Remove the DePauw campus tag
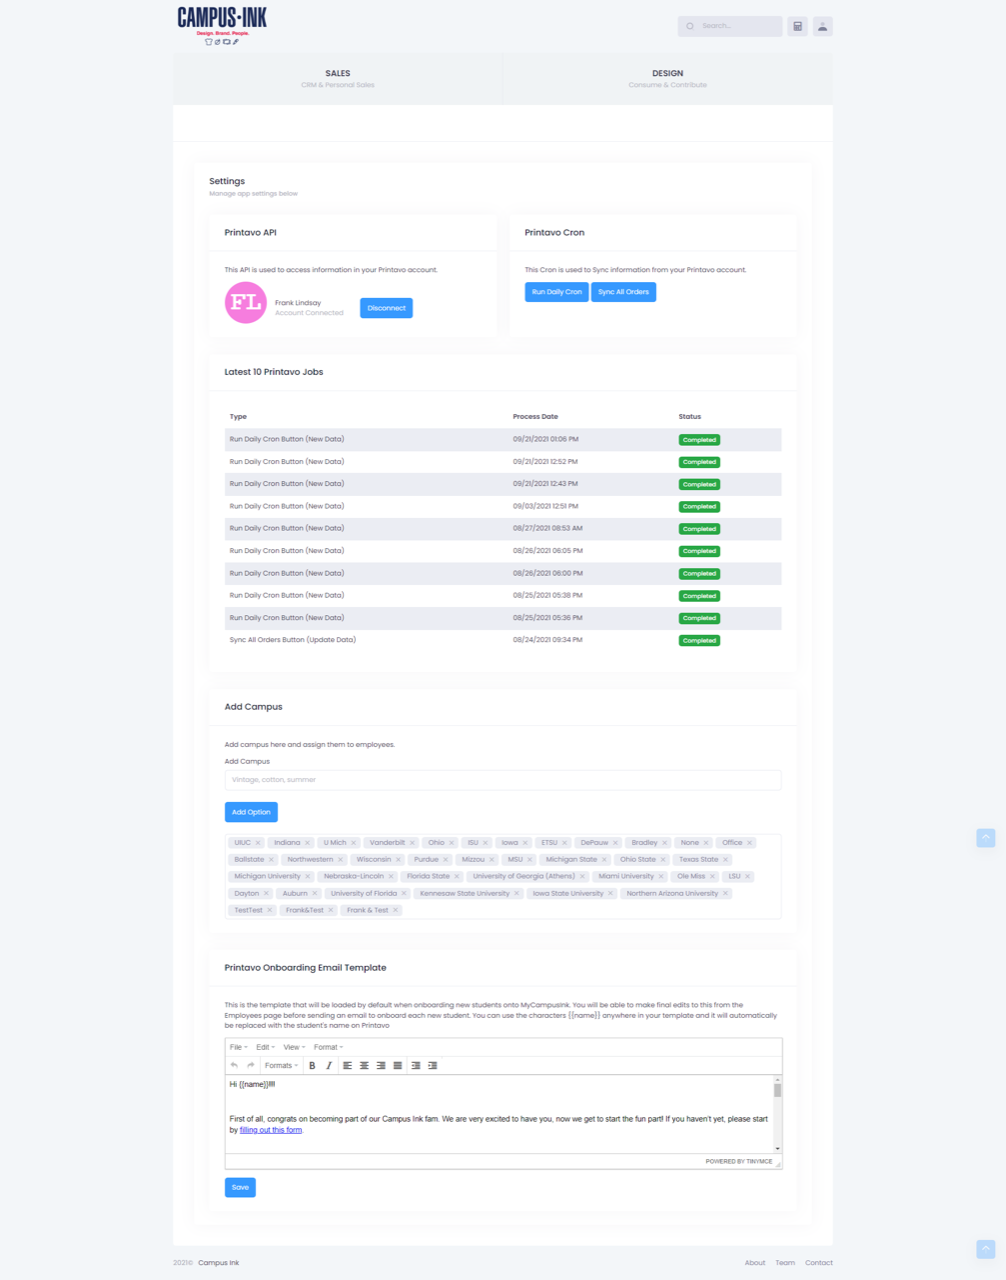Screen dimensions: 1006x1280 tap(615, 843)
